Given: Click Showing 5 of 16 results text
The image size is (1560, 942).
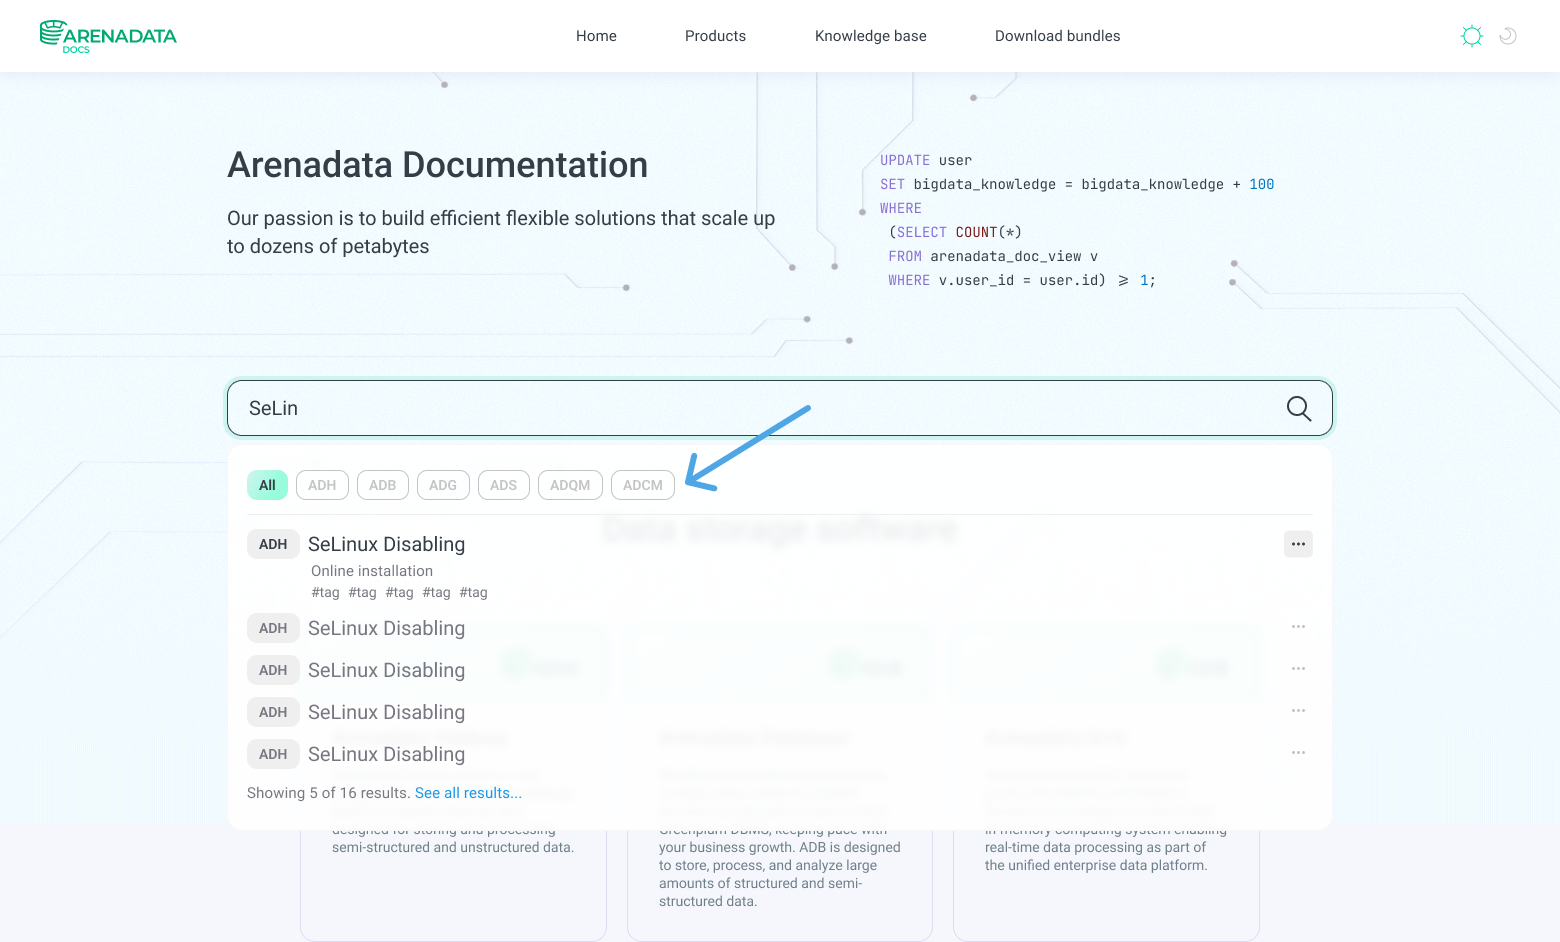Looking at the screenshot, I should click(x=328, y=793).
